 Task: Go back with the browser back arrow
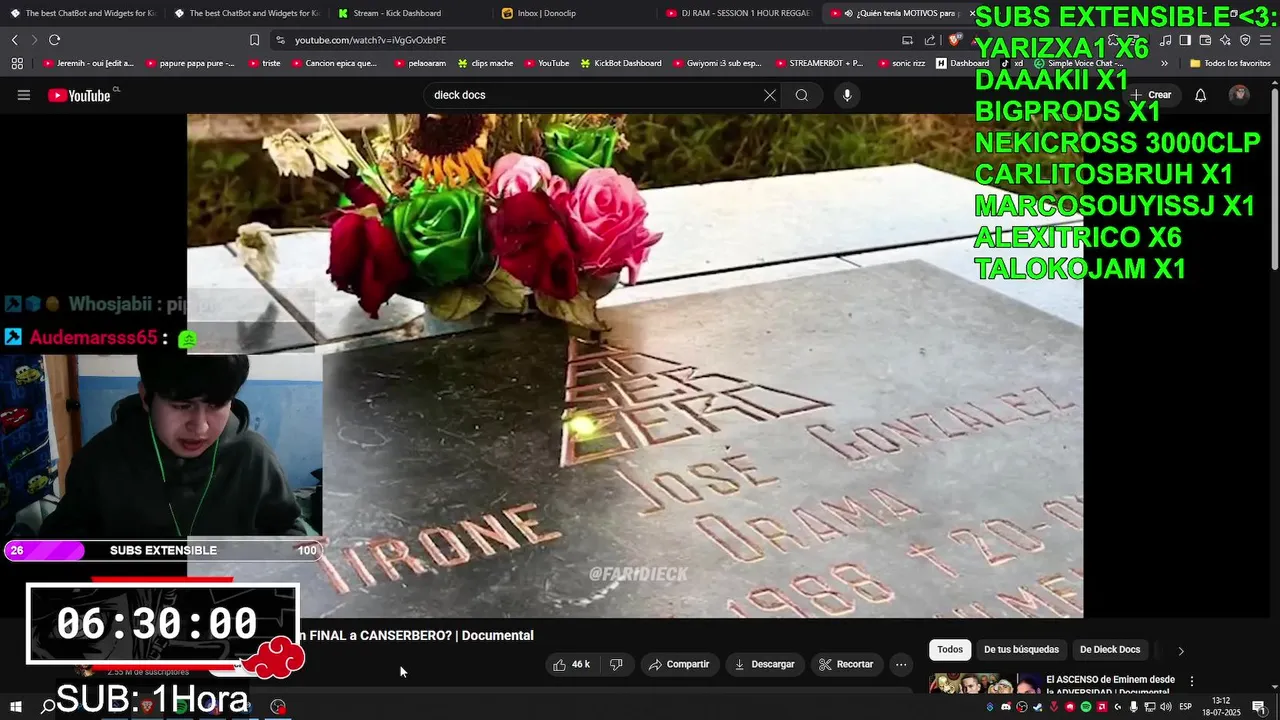tap(14, 40)
